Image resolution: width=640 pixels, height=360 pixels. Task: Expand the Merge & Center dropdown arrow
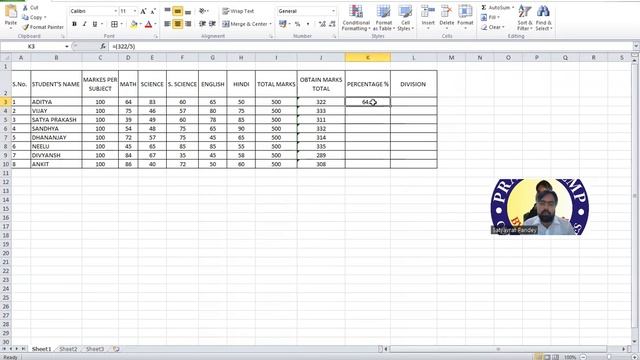tap(270, 24)
